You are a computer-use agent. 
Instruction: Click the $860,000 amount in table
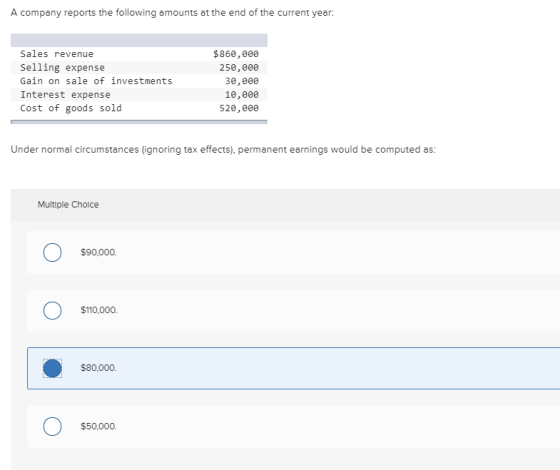point(236,54)
